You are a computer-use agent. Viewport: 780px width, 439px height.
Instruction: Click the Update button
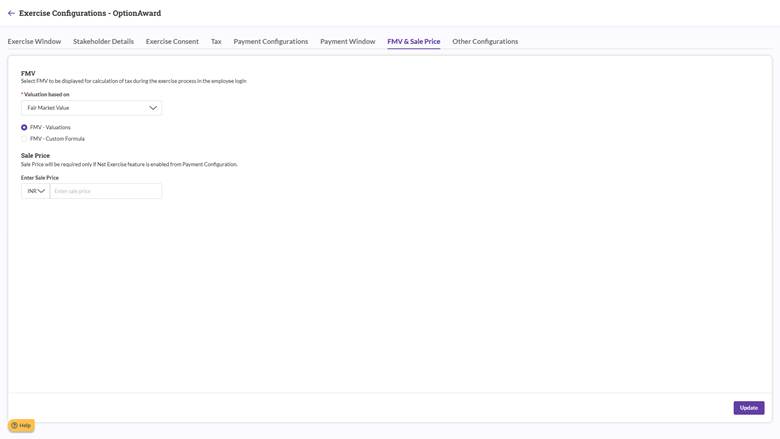click(x=749, y=408)
